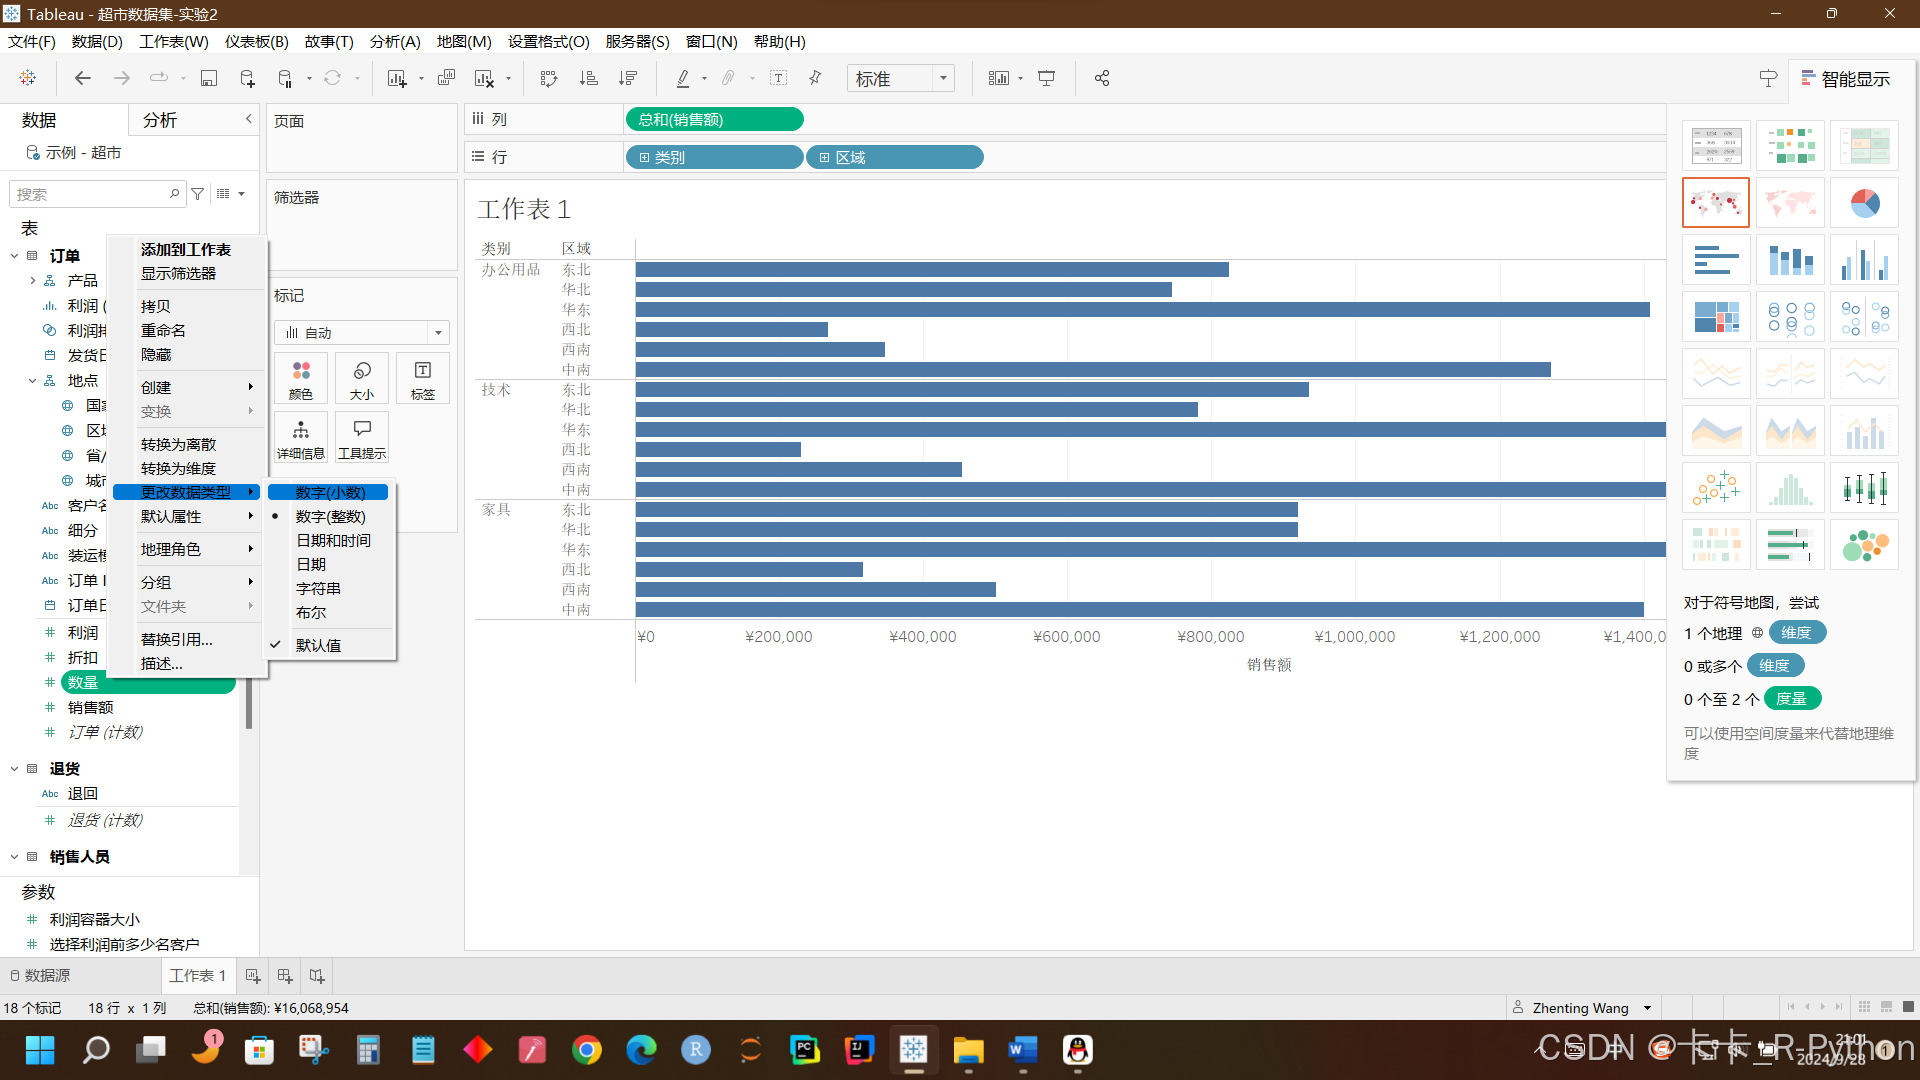This screenshot has height=1080, width=1920.
Task: Choose 布尔 data type
Action: pyautogui.click(x=311, y=612)
